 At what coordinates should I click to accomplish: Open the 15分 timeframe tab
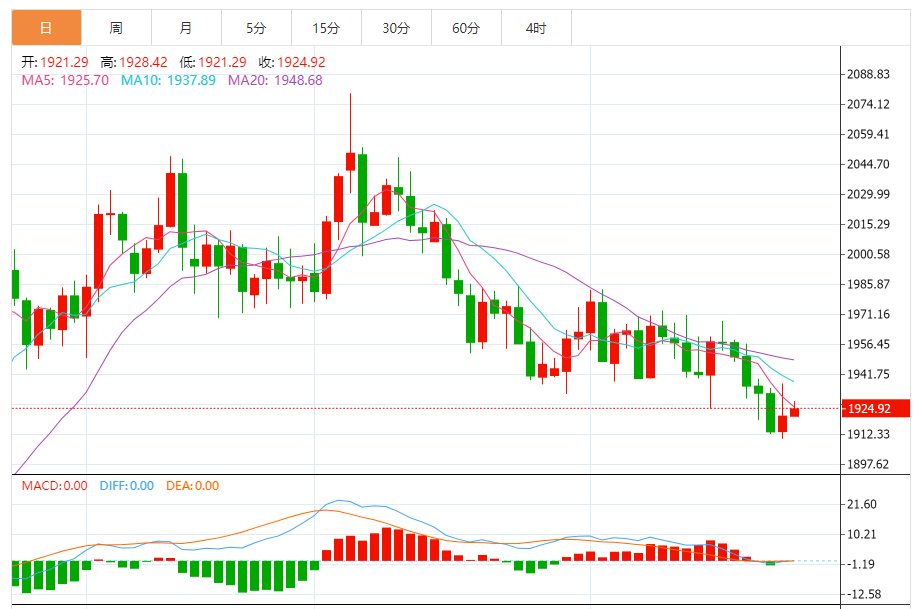point(326,28)
